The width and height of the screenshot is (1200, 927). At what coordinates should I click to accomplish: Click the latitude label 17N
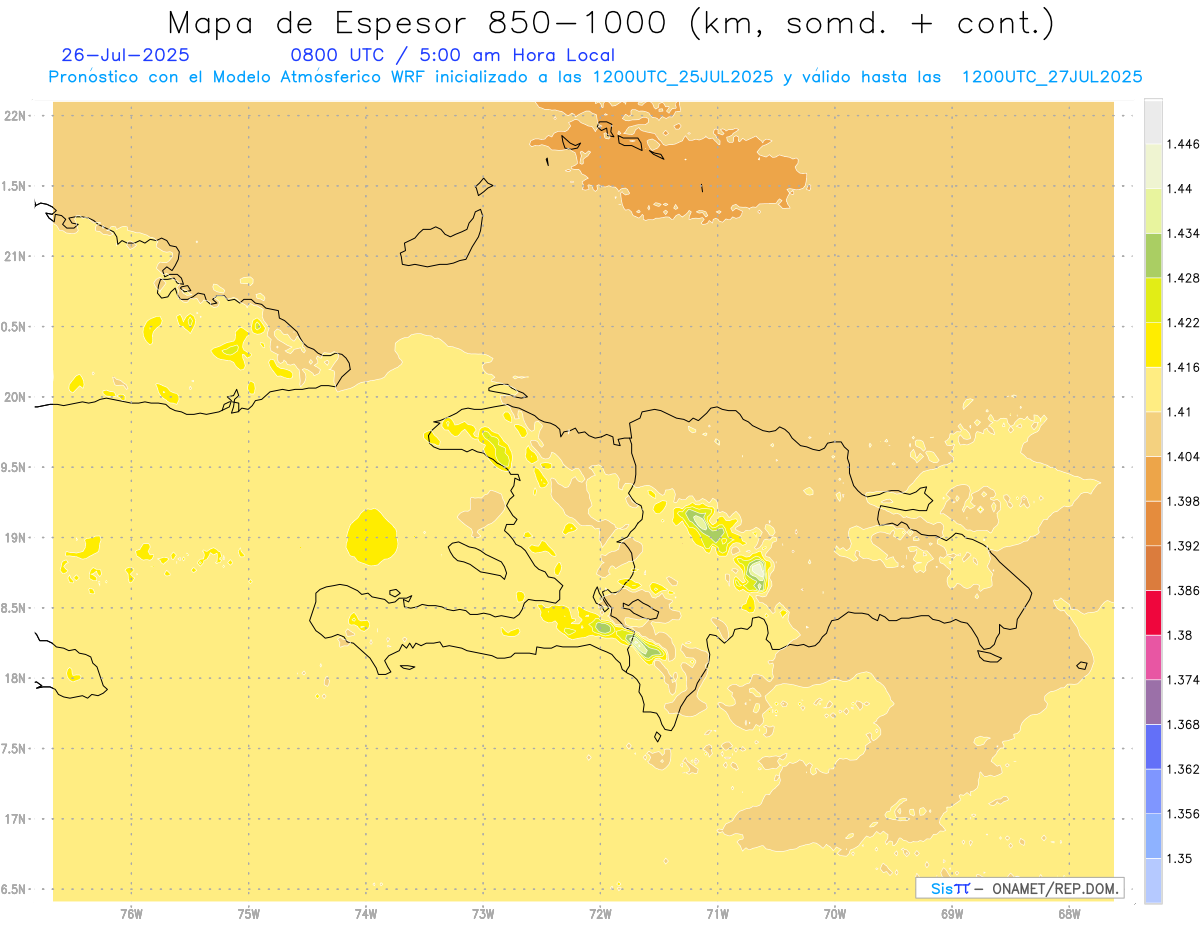17,819
